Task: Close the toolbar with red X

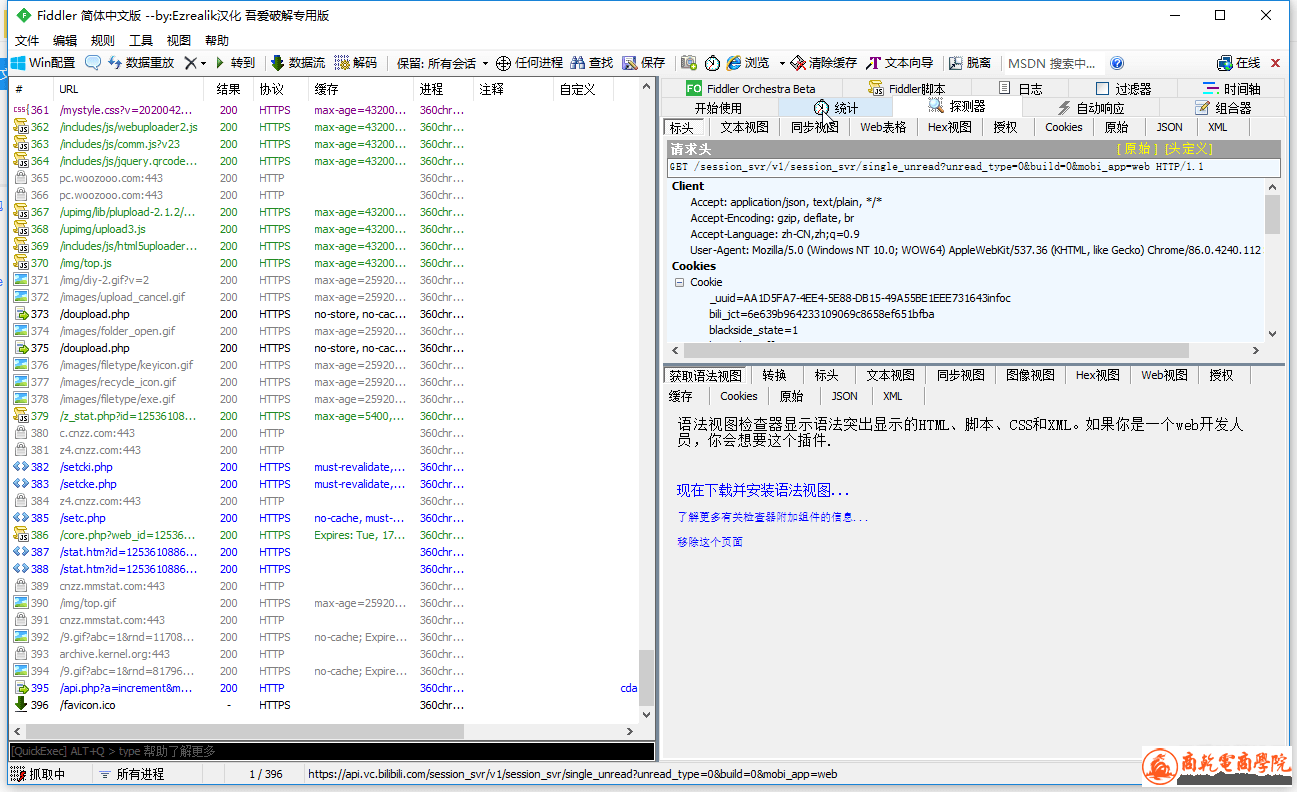Action: pyautogui.click(x=1275, y=63)
